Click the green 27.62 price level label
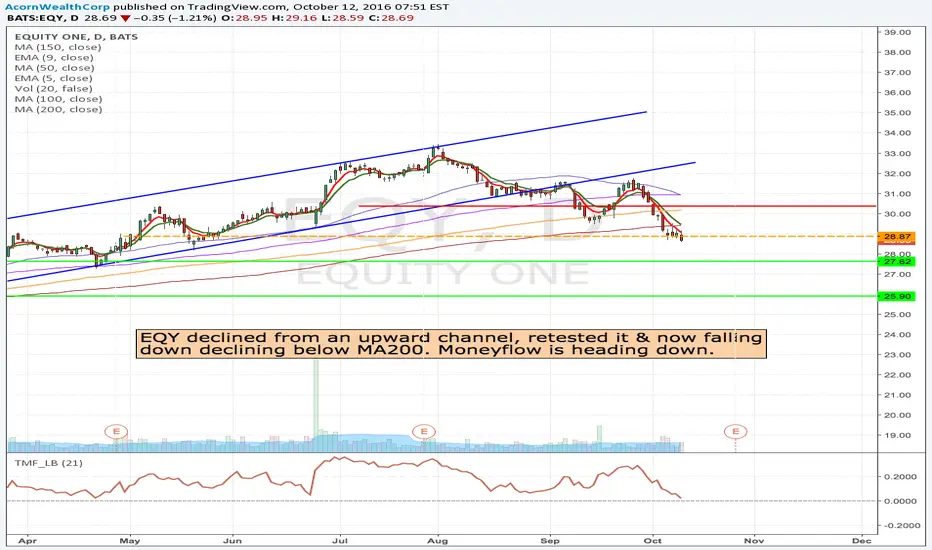The image size is (932, 550). 897,262
